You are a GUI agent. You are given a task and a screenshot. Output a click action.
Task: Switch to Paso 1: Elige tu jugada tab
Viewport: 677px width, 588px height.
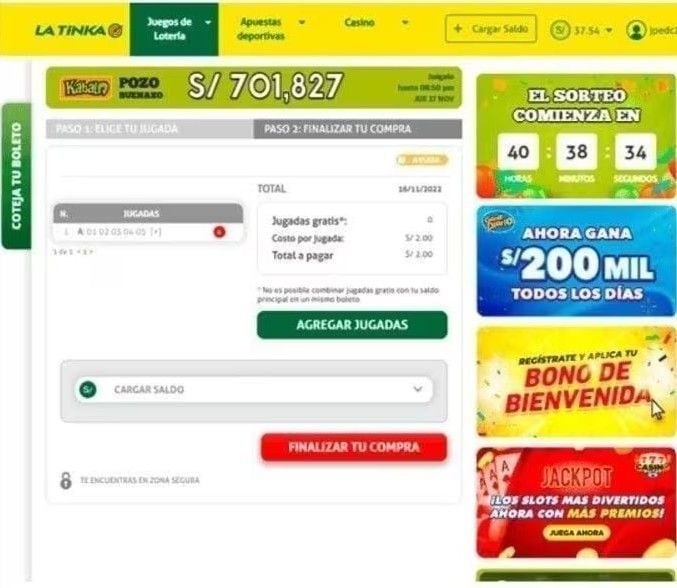coord(150,129)
